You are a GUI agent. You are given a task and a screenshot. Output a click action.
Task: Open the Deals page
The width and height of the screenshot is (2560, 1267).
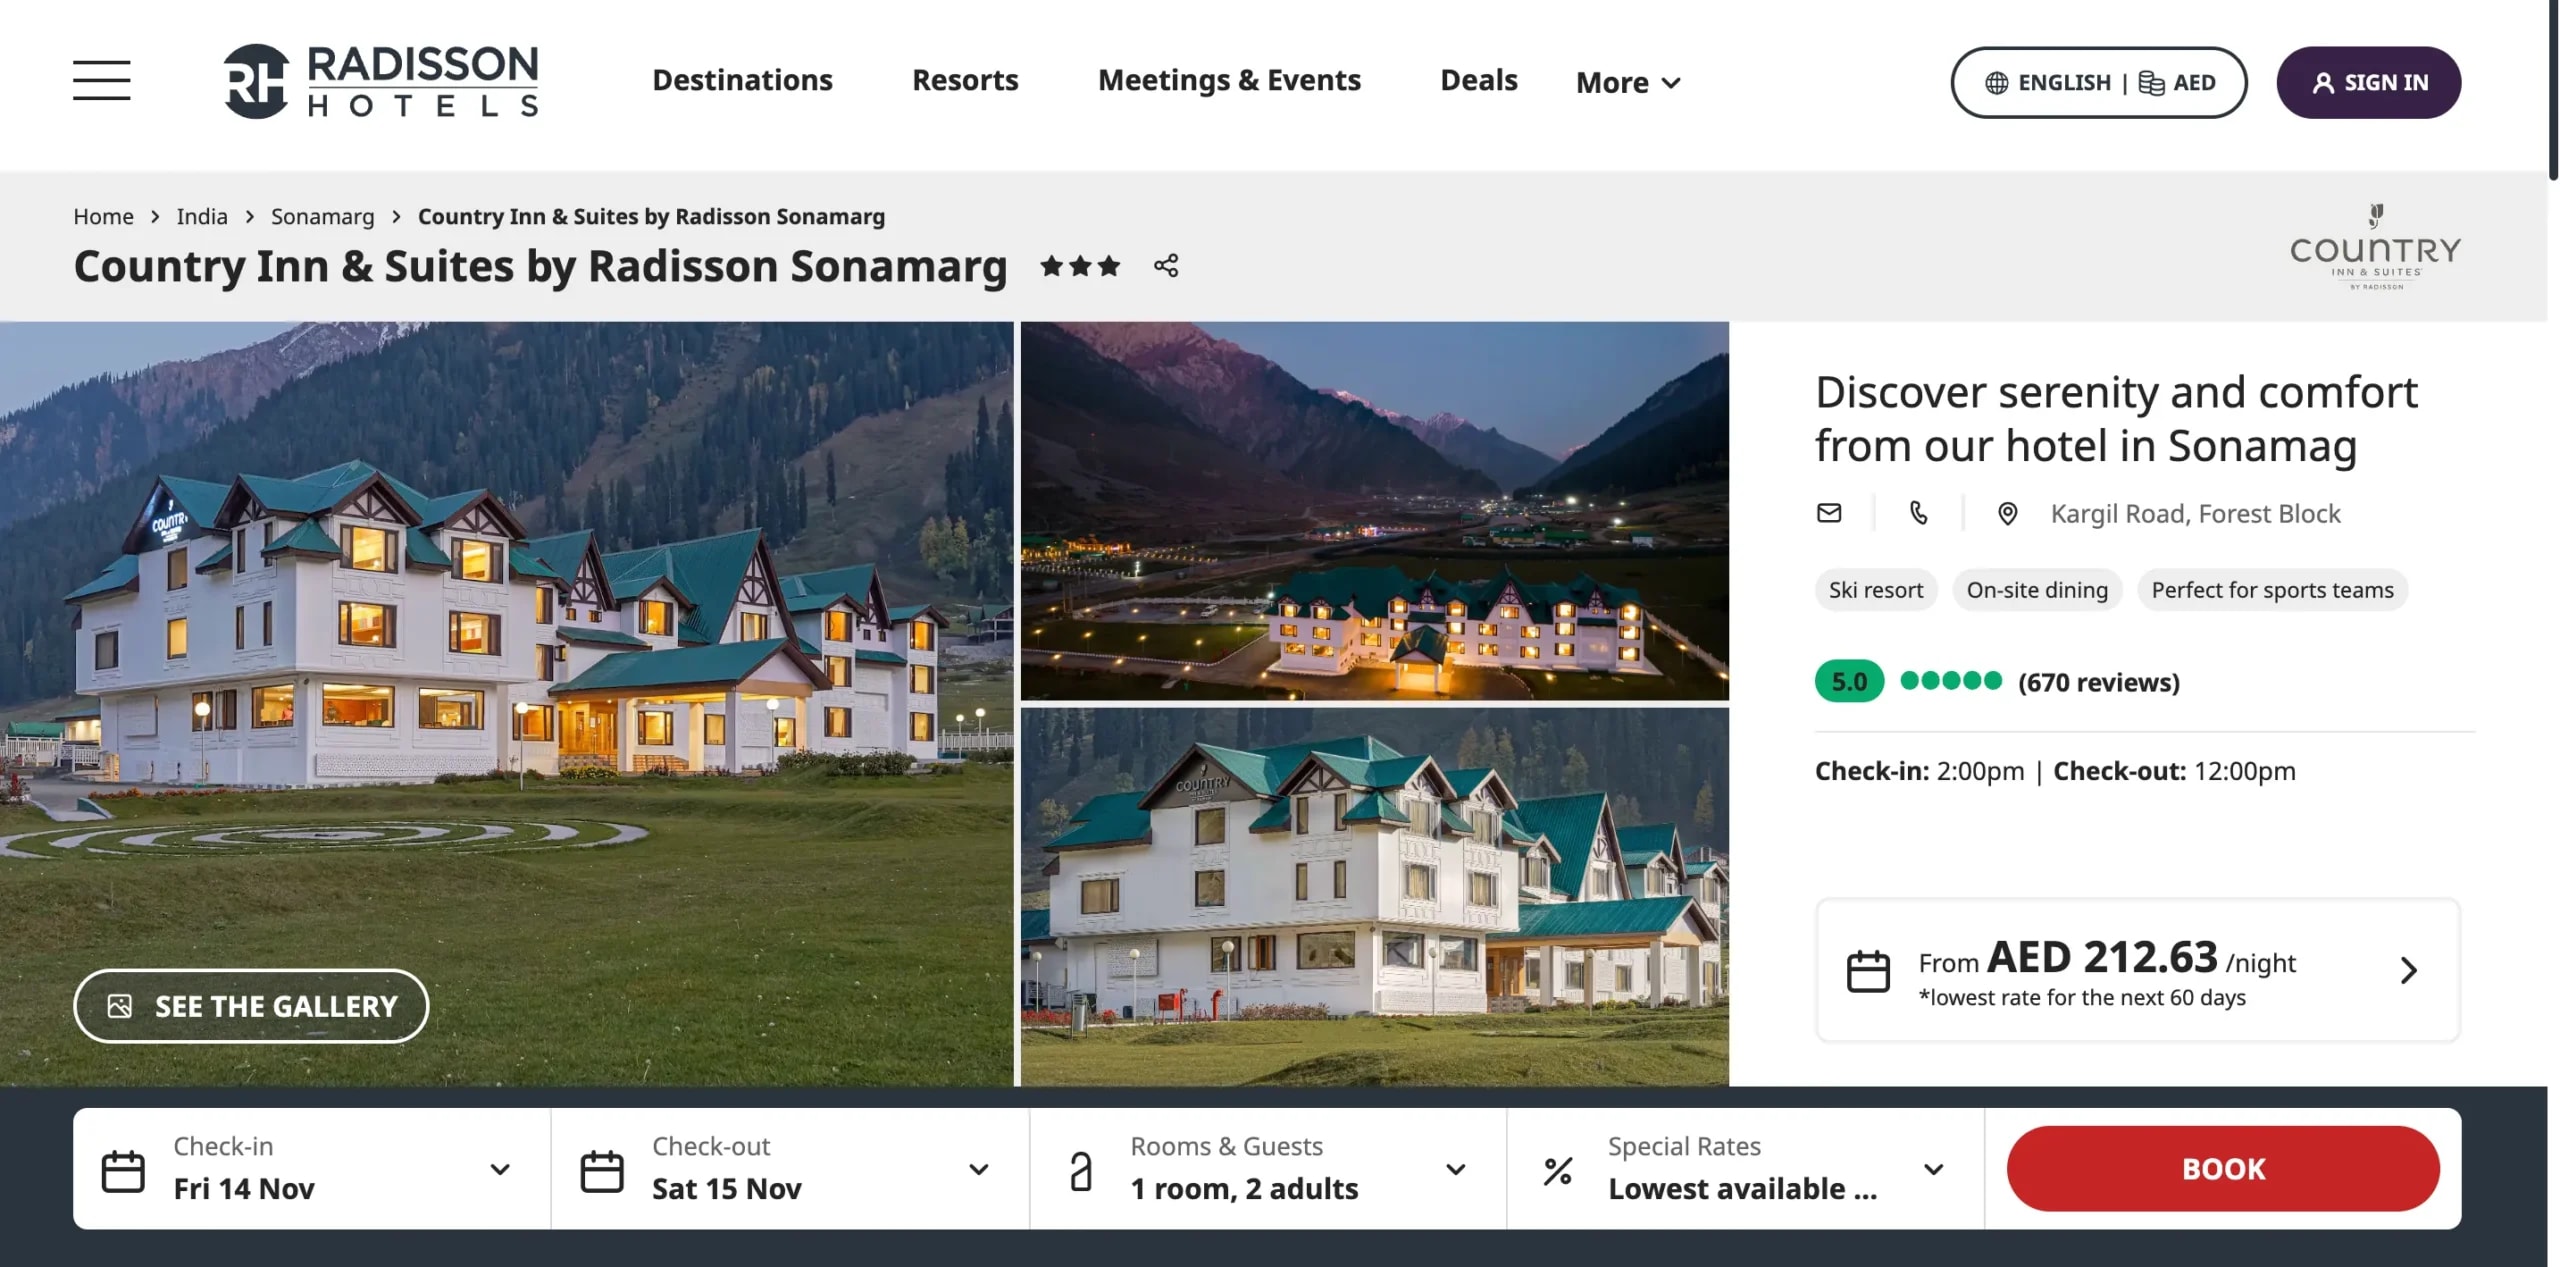coord(1478,80)
